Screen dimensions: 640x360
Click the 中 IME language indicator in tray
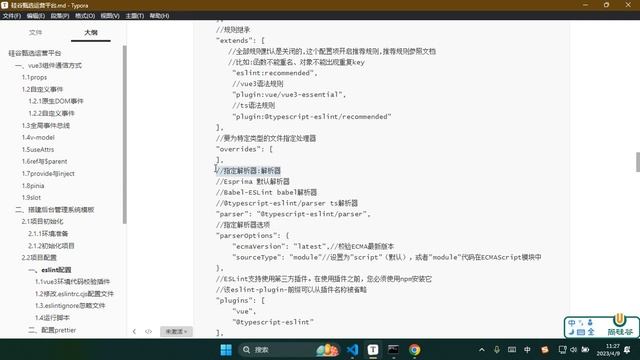pos(527,350)
